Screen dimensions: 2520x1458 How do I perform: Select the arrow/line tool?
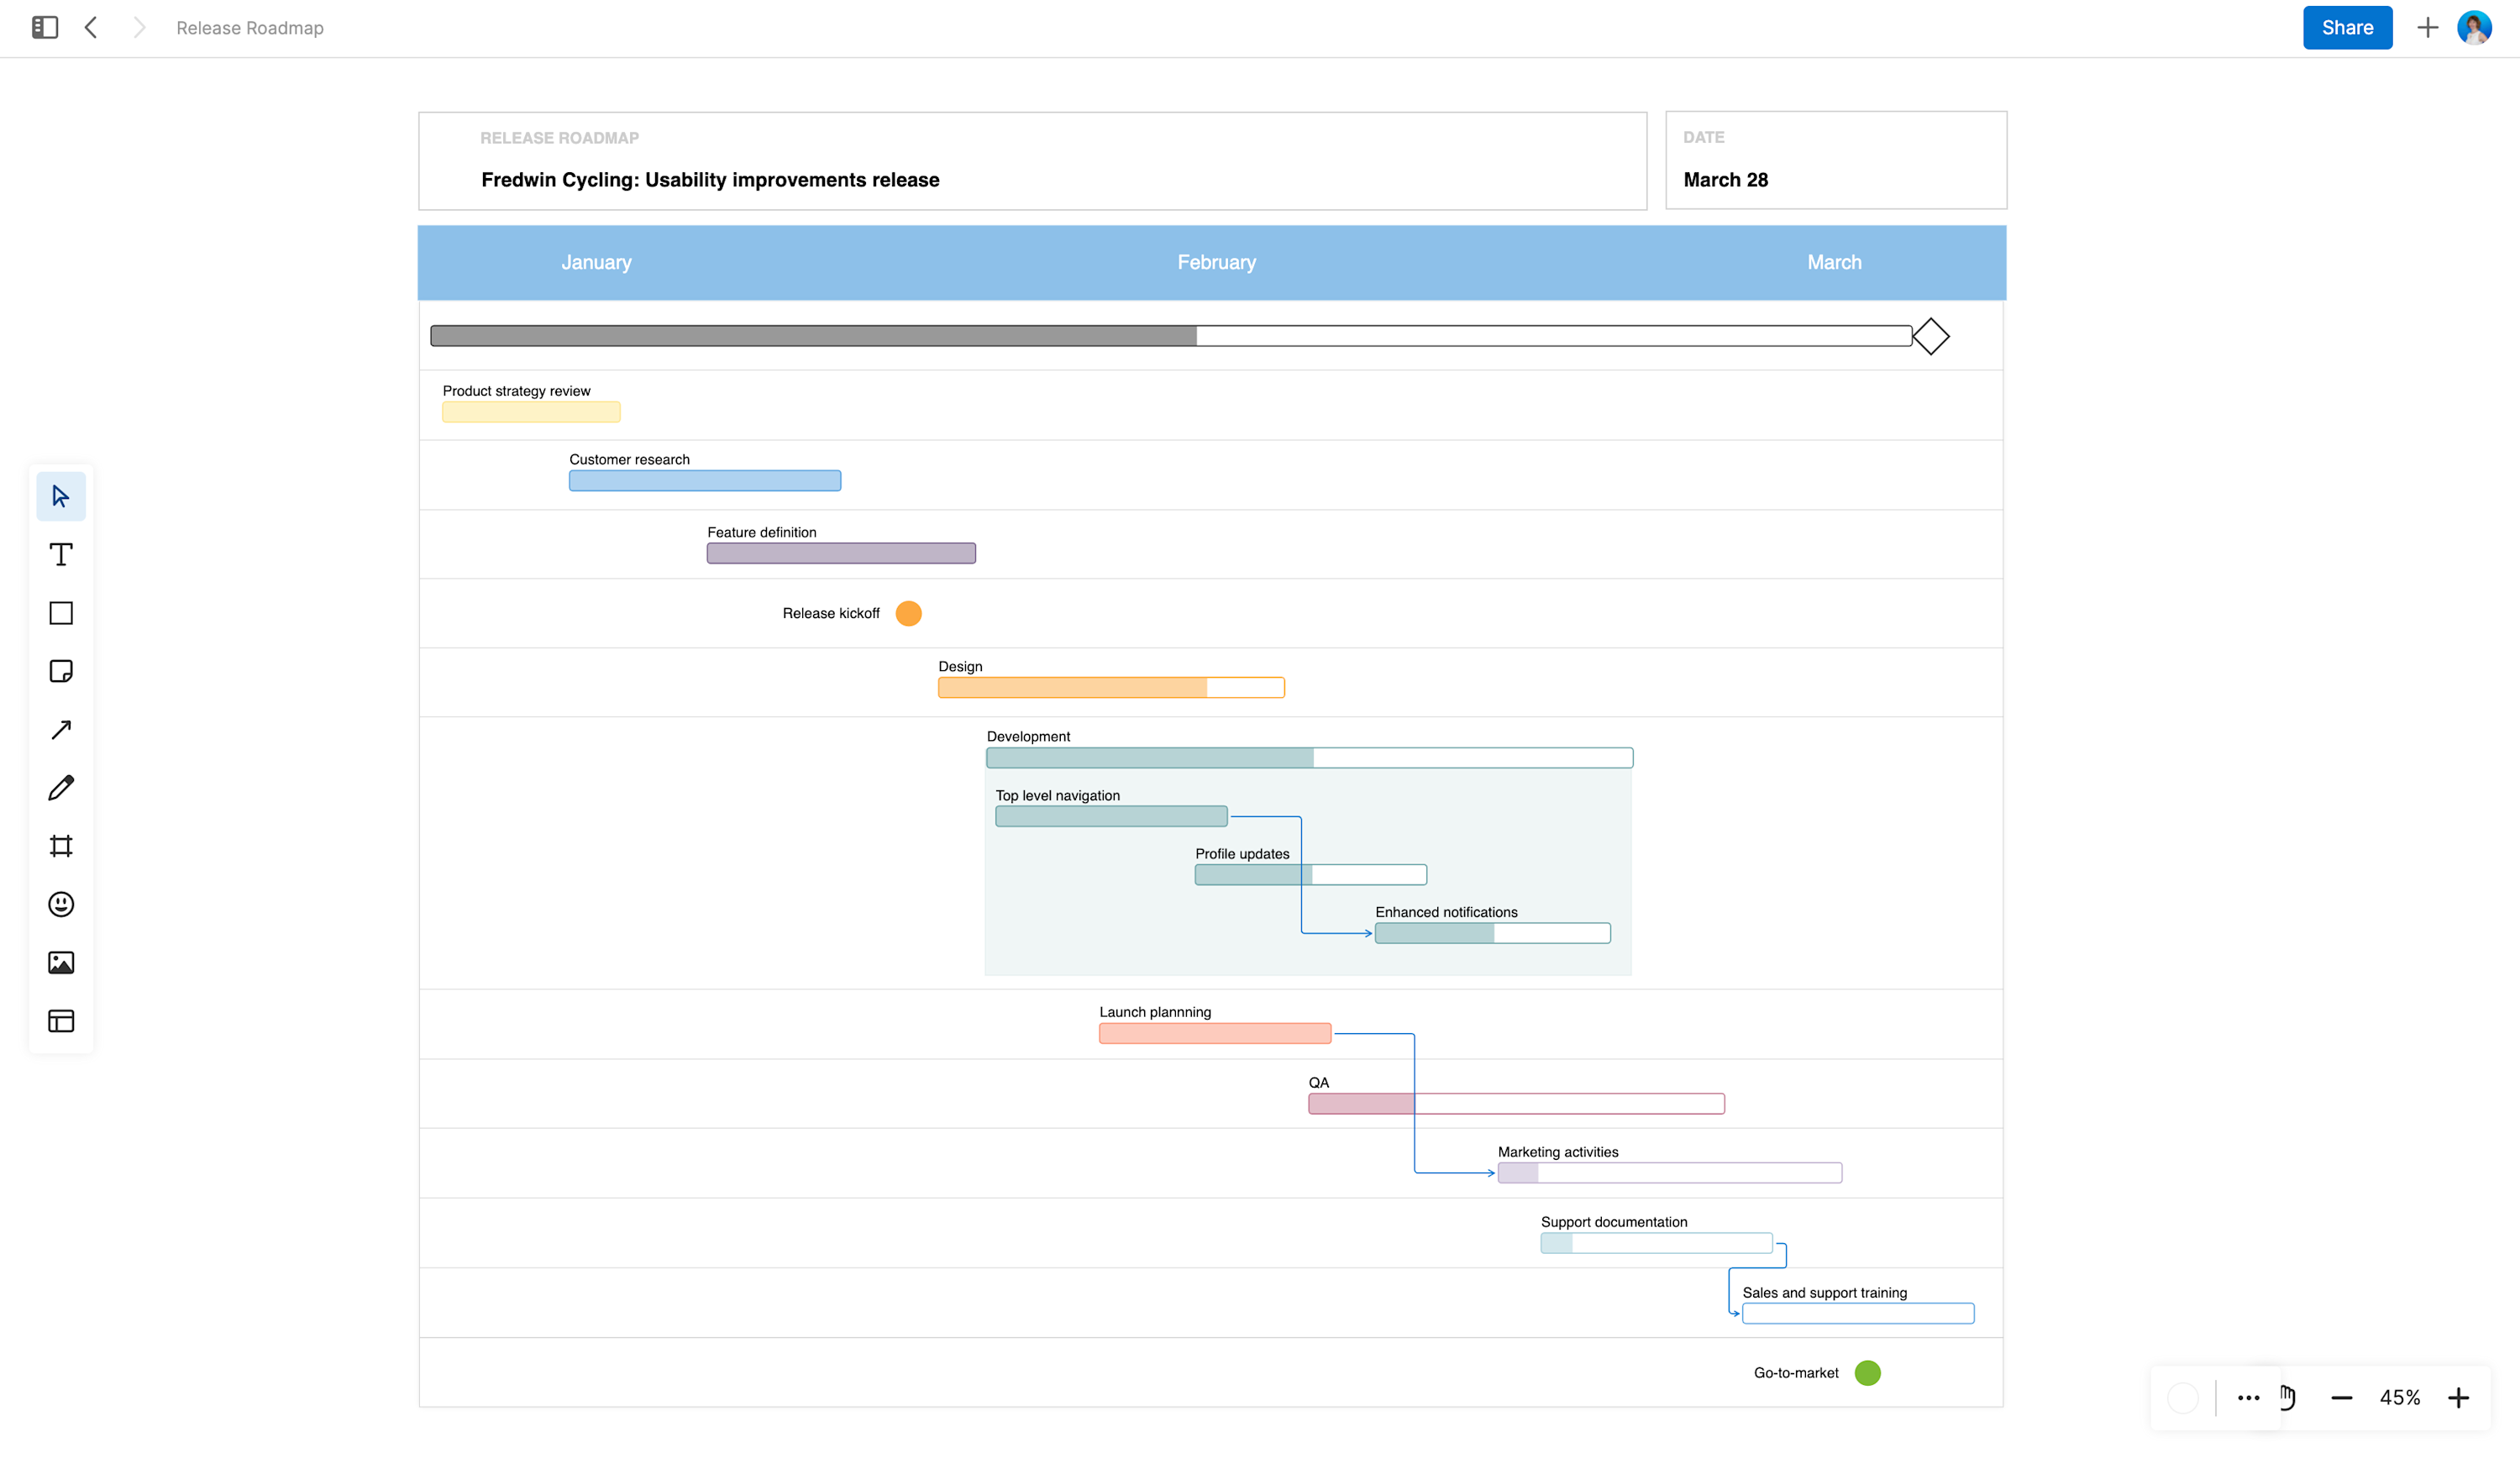click(x=61, y=729)
